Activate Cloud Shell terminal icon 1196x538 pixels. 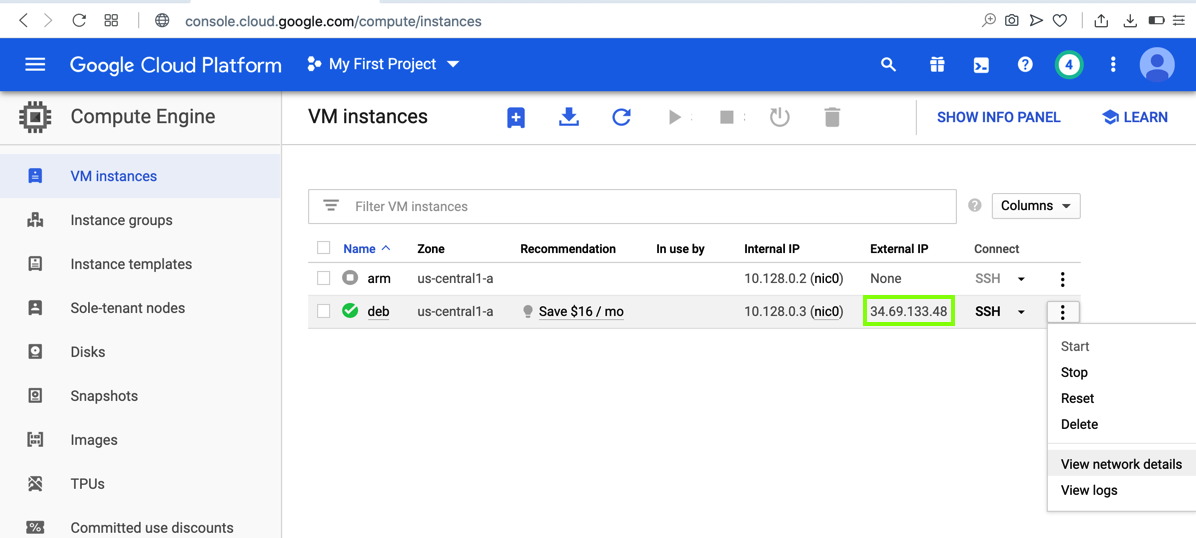pyautogui.click(x=982, y=65)
